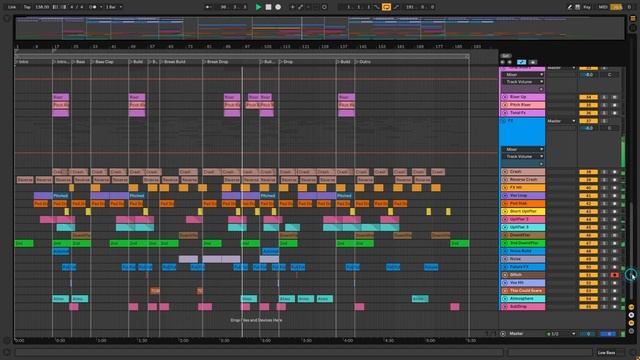This screenshot has width=640, height=360.
Task: Click the Lock Envelopes icon
Action: [x=533, y=62]
